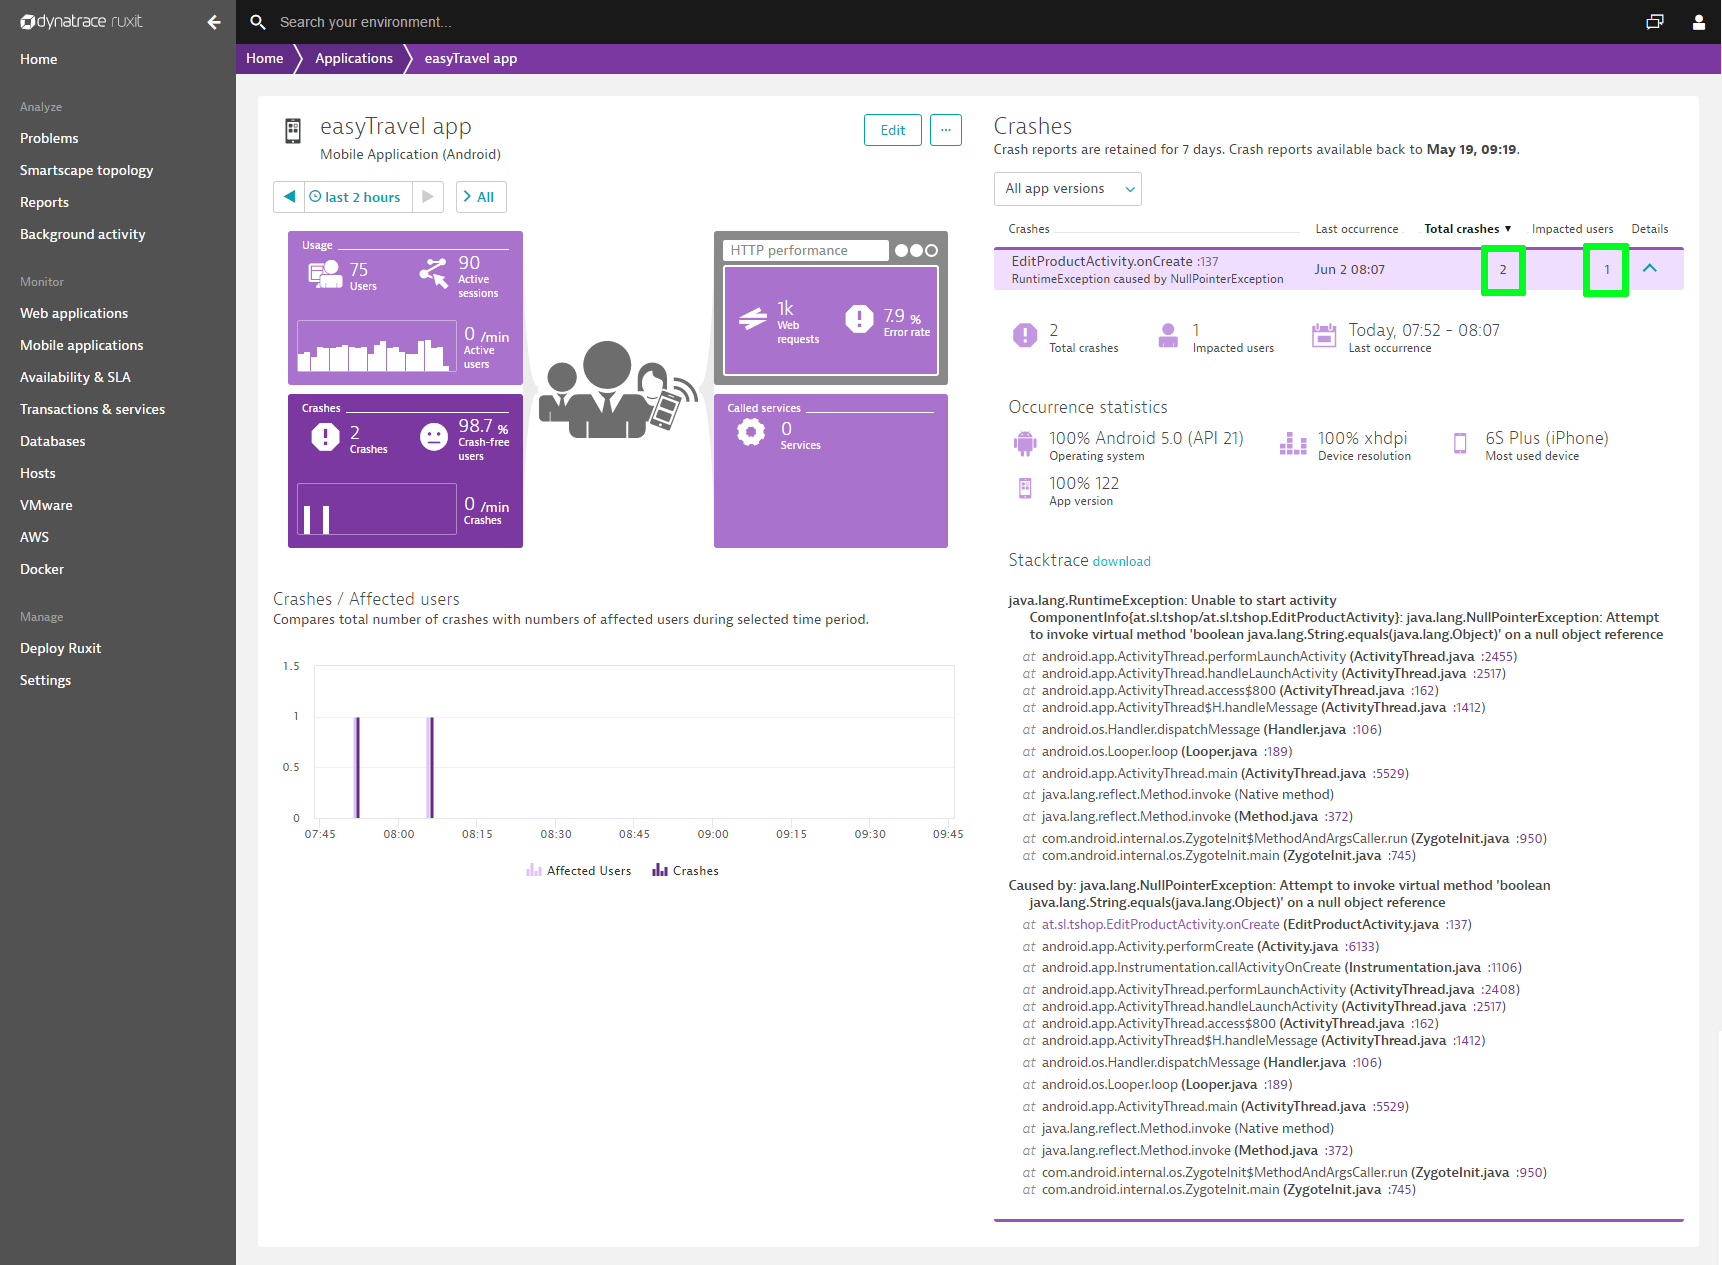Click the central users illustration

coord(618,389)
